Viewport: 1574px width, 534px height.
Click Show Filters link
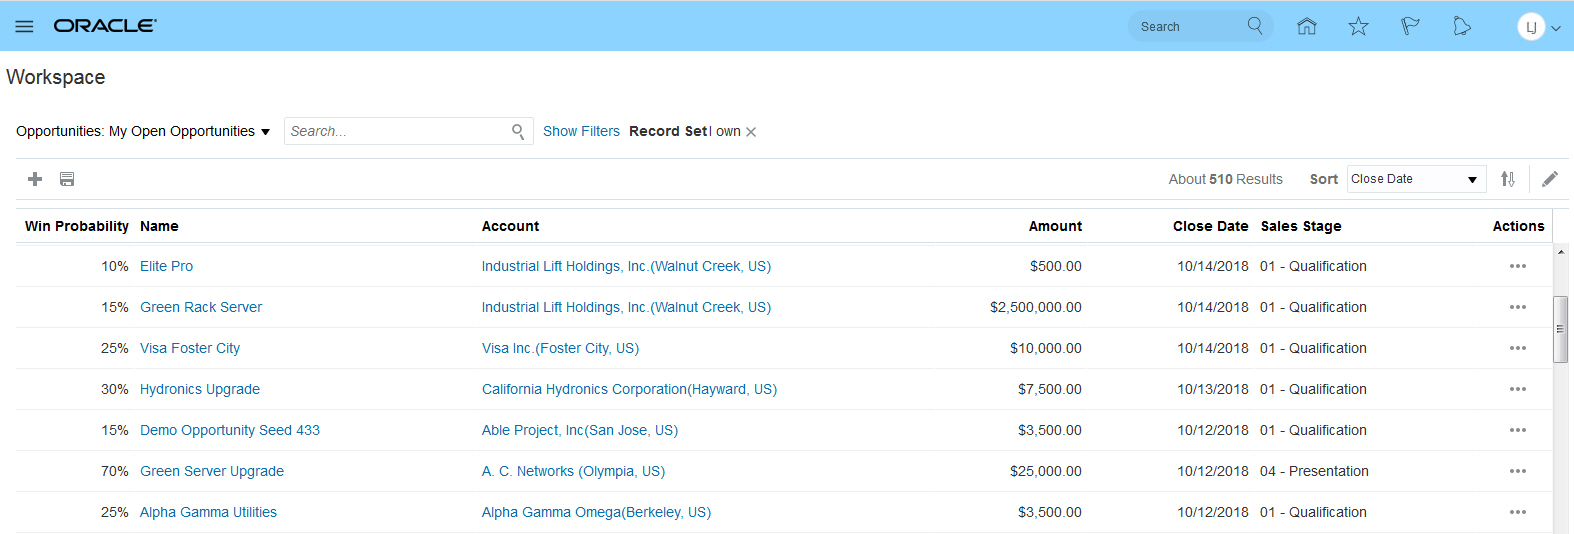(581, 131)
